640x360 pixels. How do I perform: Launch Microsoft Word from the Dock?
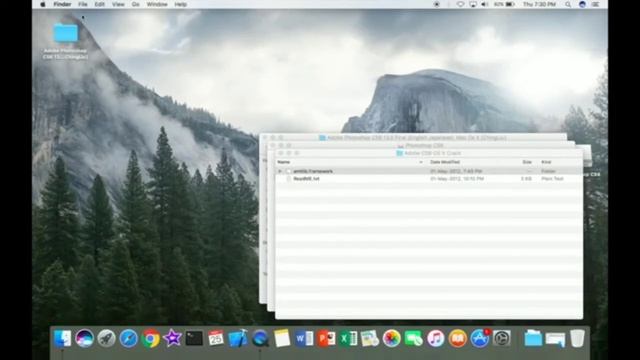coord(304,338)
